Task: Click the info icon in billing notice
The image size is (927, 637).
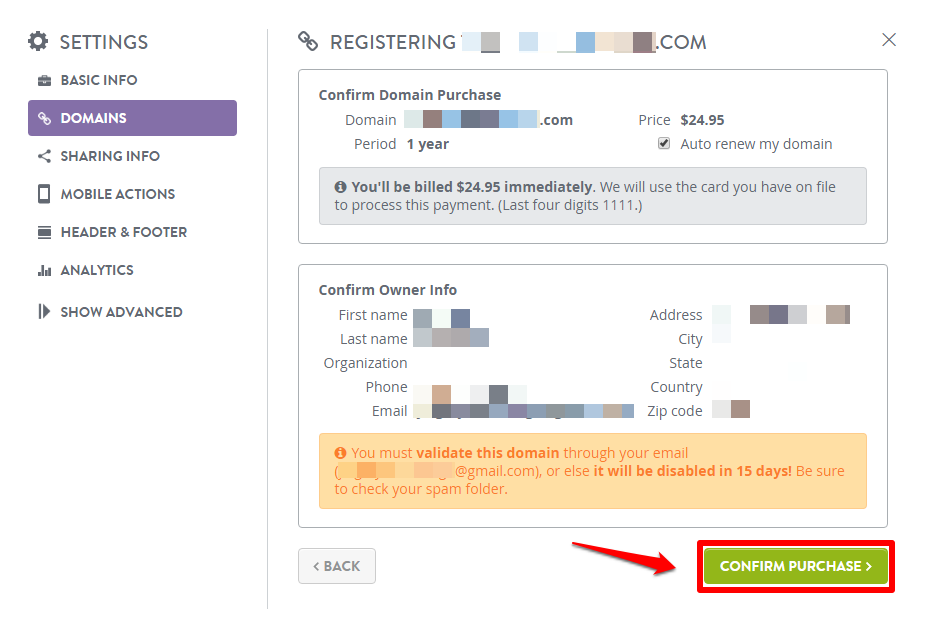Action: 341,187
